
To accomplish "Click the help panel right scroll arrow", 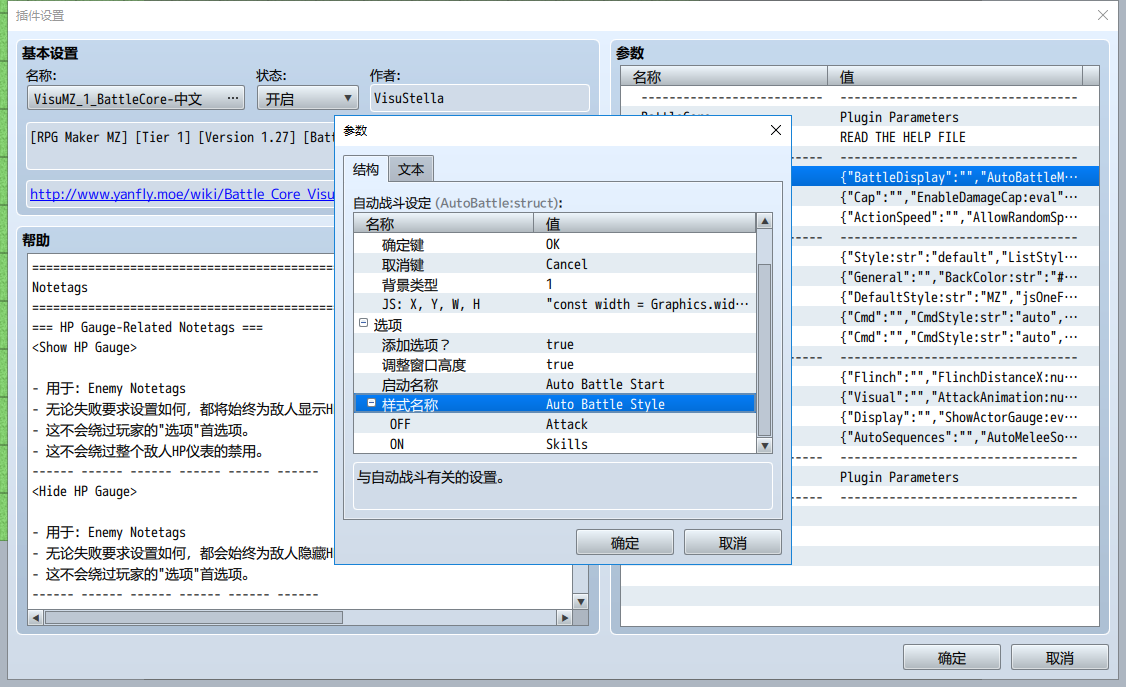I will (565, 617).
